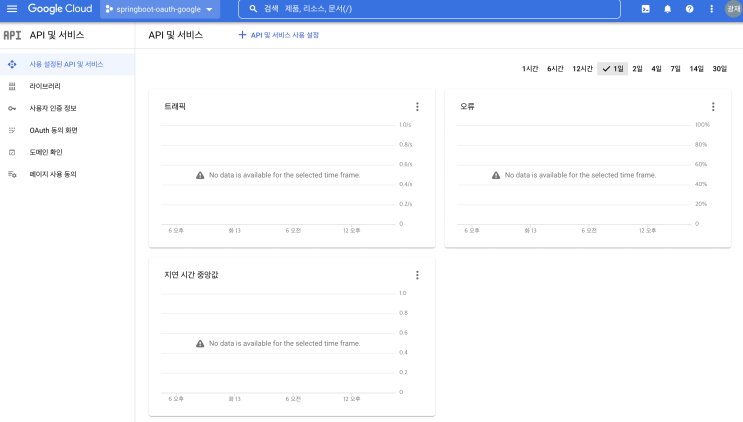Click the domain verification checkbox icon
The height and width of the screenshot is (422, 743).
pos(12,152)
